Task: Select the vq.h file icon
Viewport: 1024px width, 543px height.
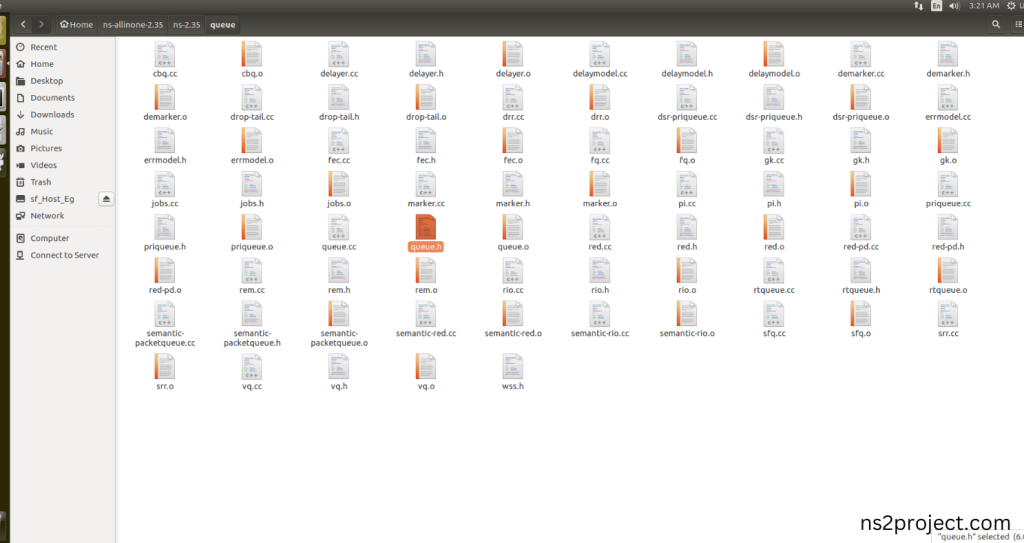Action: (338, 367)
